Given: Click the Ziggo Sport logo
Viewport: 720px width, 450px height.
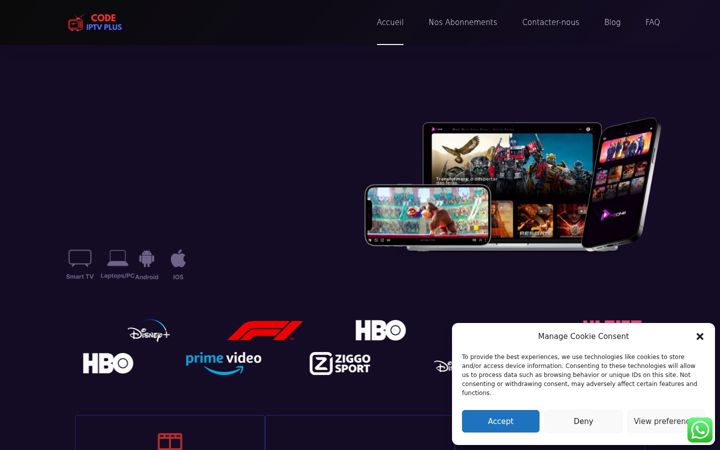Looking at the screenshot, I should tap(340, 363).
